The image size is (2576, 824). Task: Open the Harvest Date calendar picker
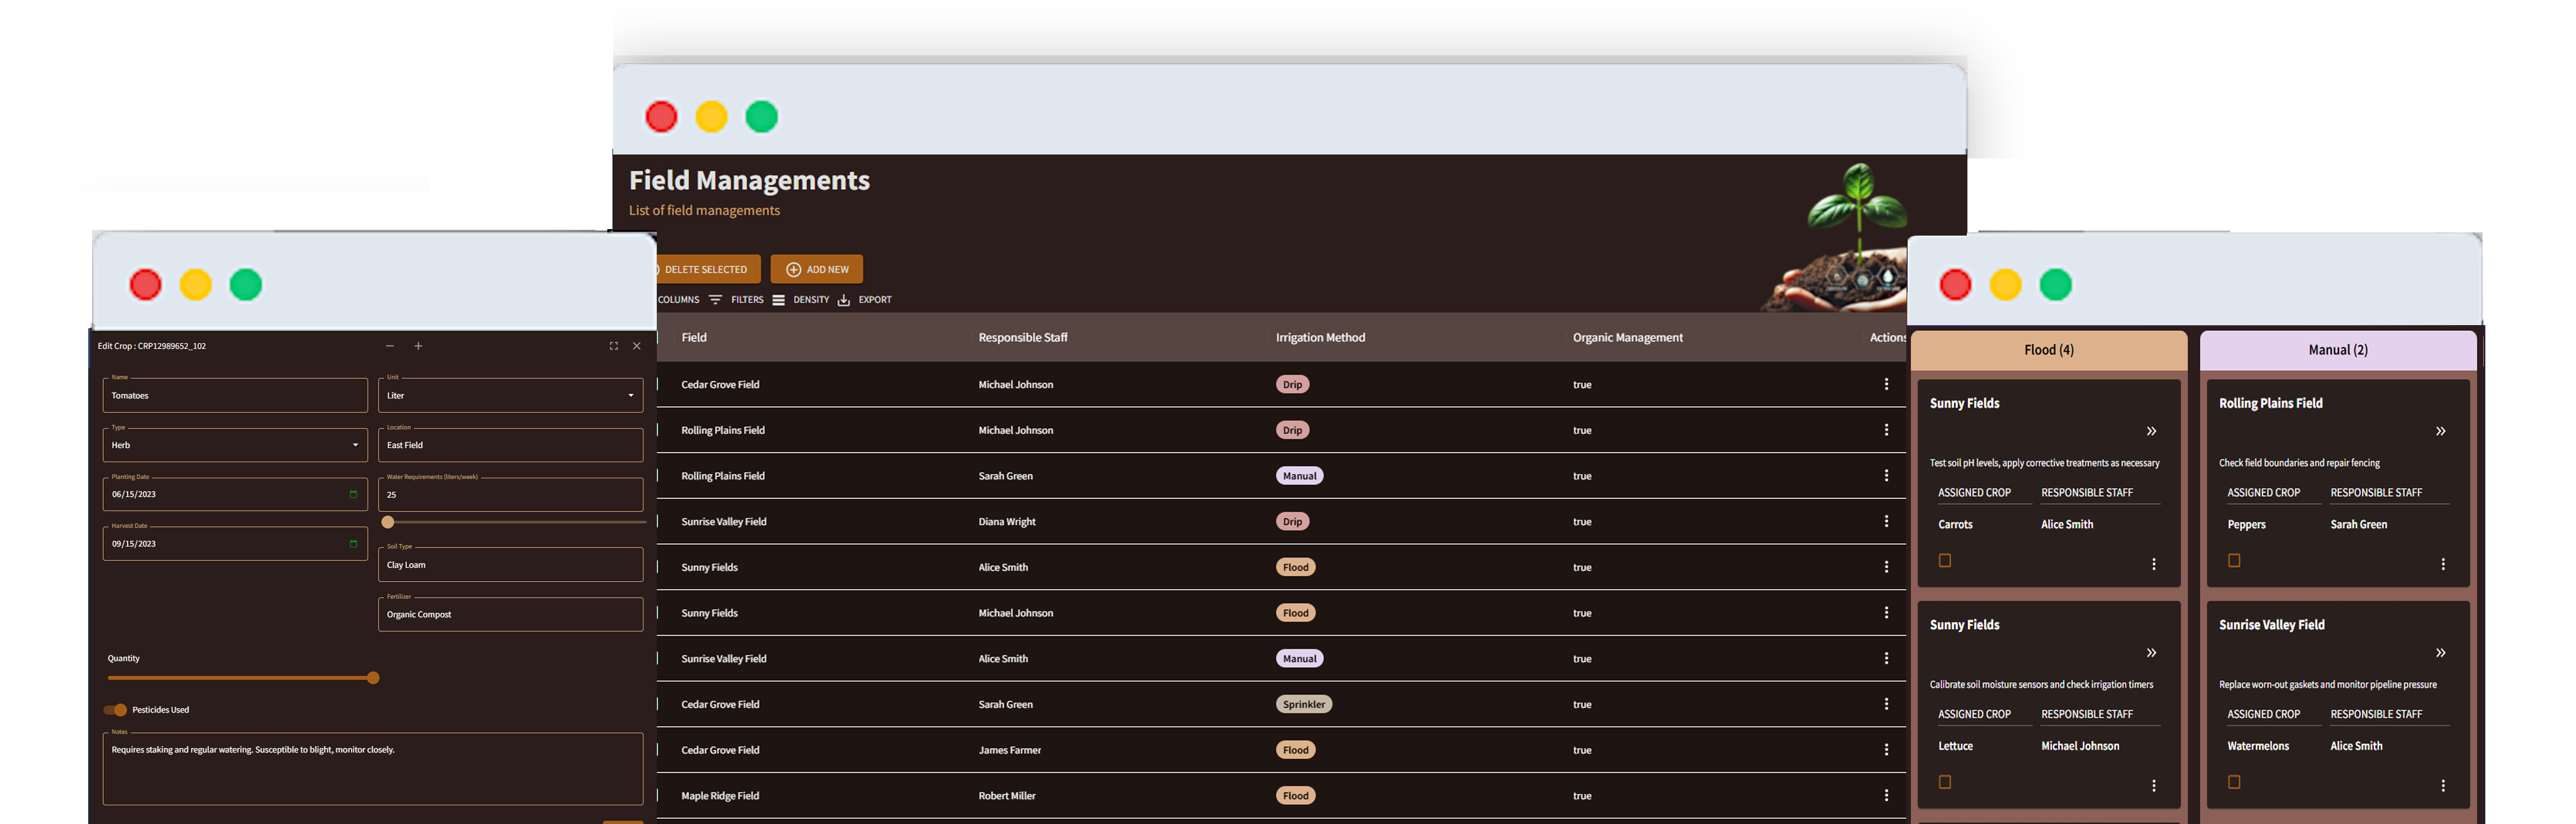353,544
